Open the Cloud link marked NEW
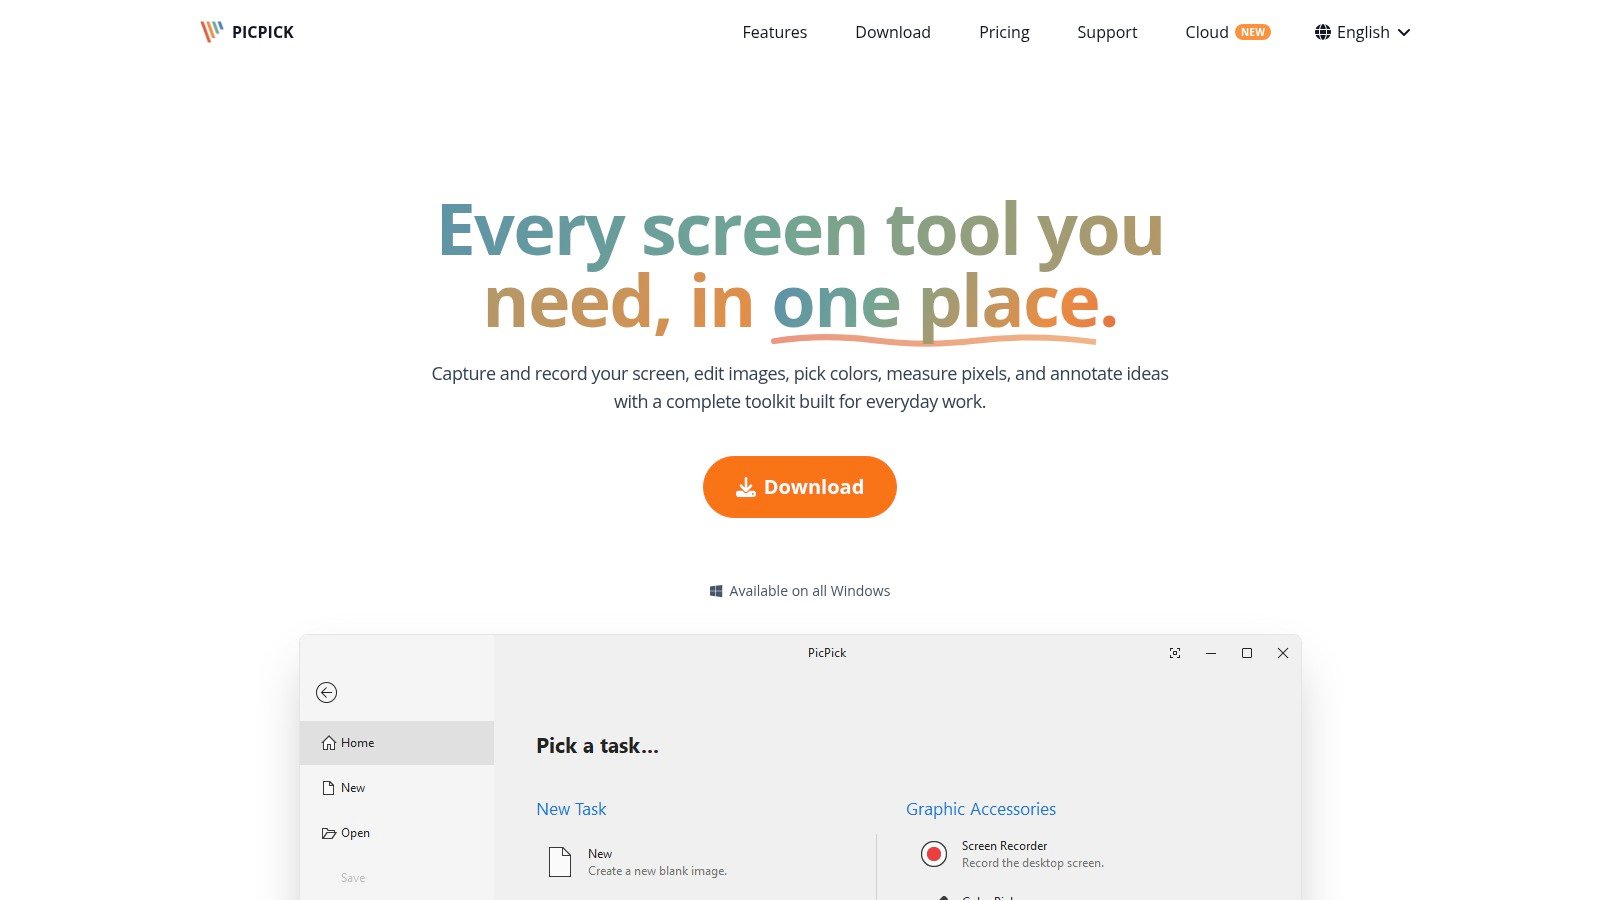The height and width of the screenshot is (900, 1600). pos(1227,32)
